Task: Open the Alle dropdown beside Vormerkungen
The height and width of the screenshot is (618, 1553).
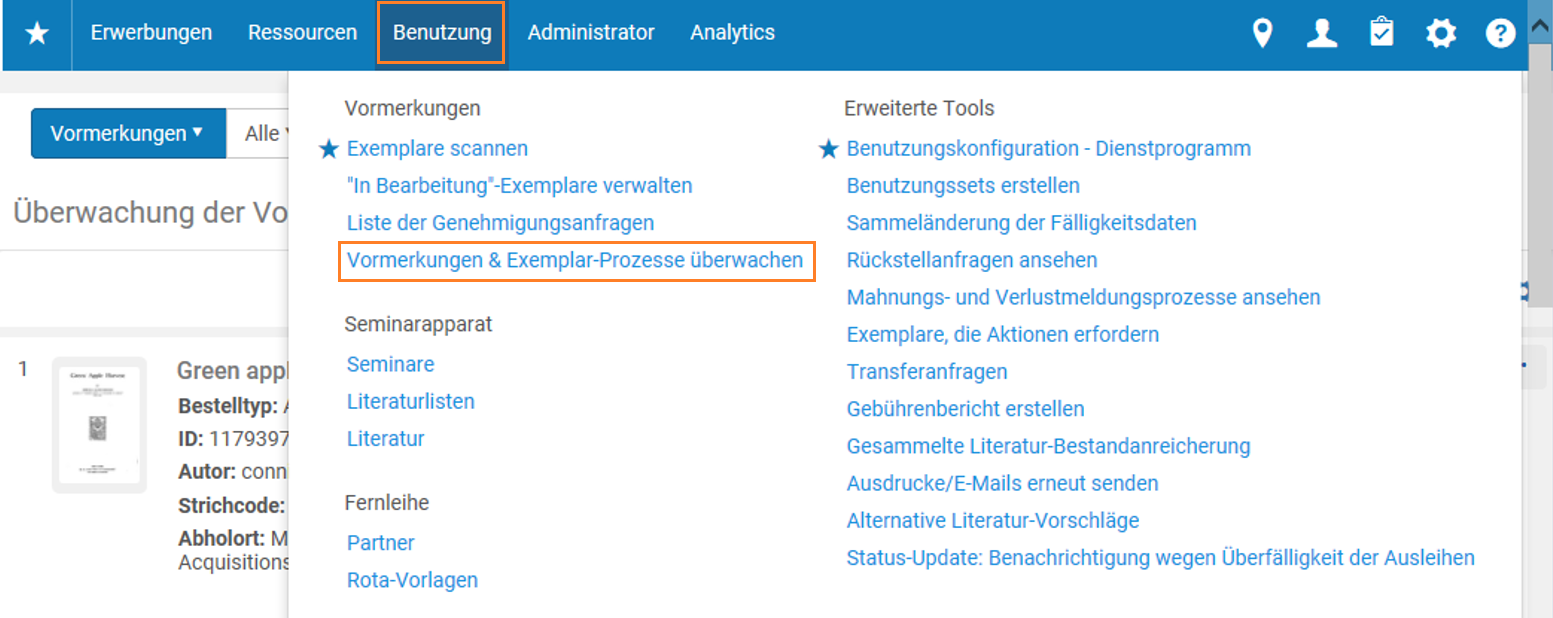Action: click(259, 133)
